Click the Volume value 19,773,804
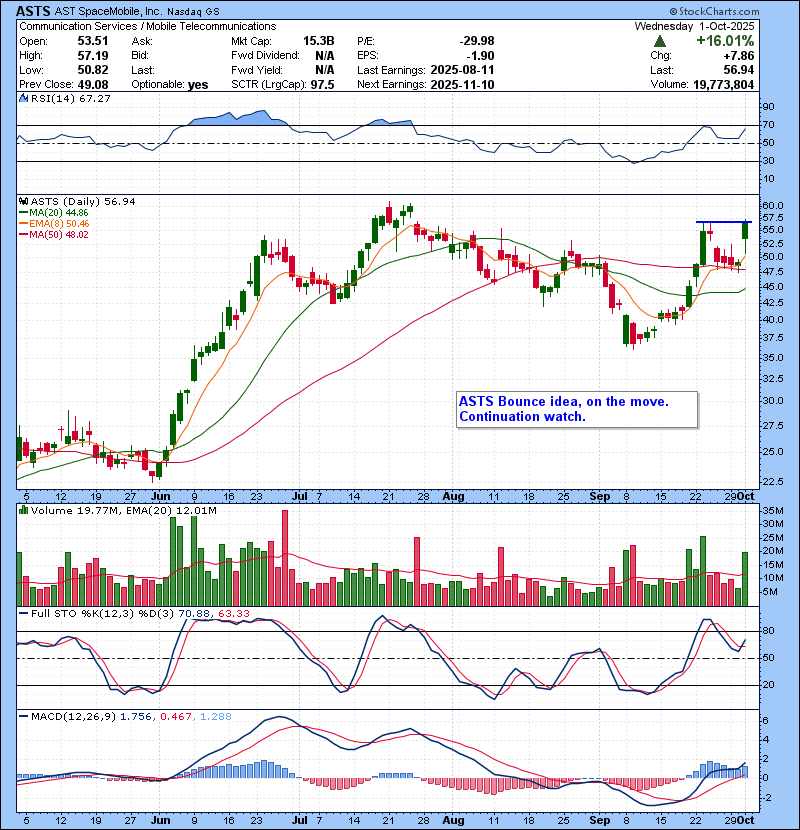Image resolution: width=800 pixels, height=830 pixels. [x=723, y=85]
